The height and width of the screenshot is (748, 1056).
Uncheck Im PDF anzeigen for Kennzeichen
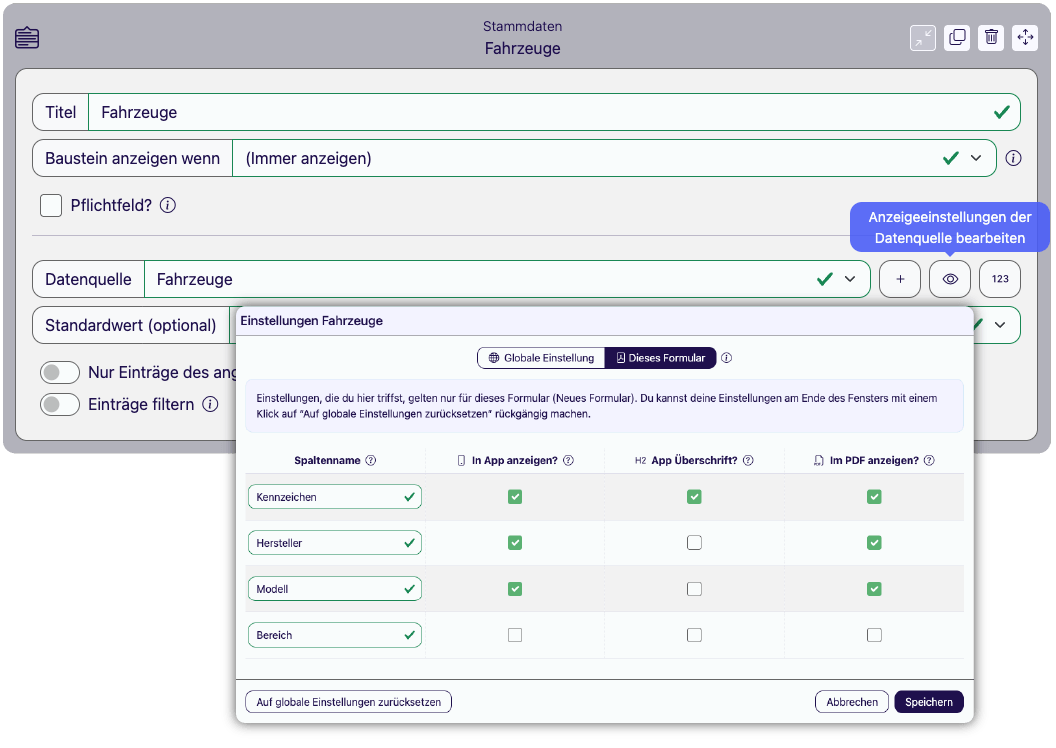click(x=874, y=497)
